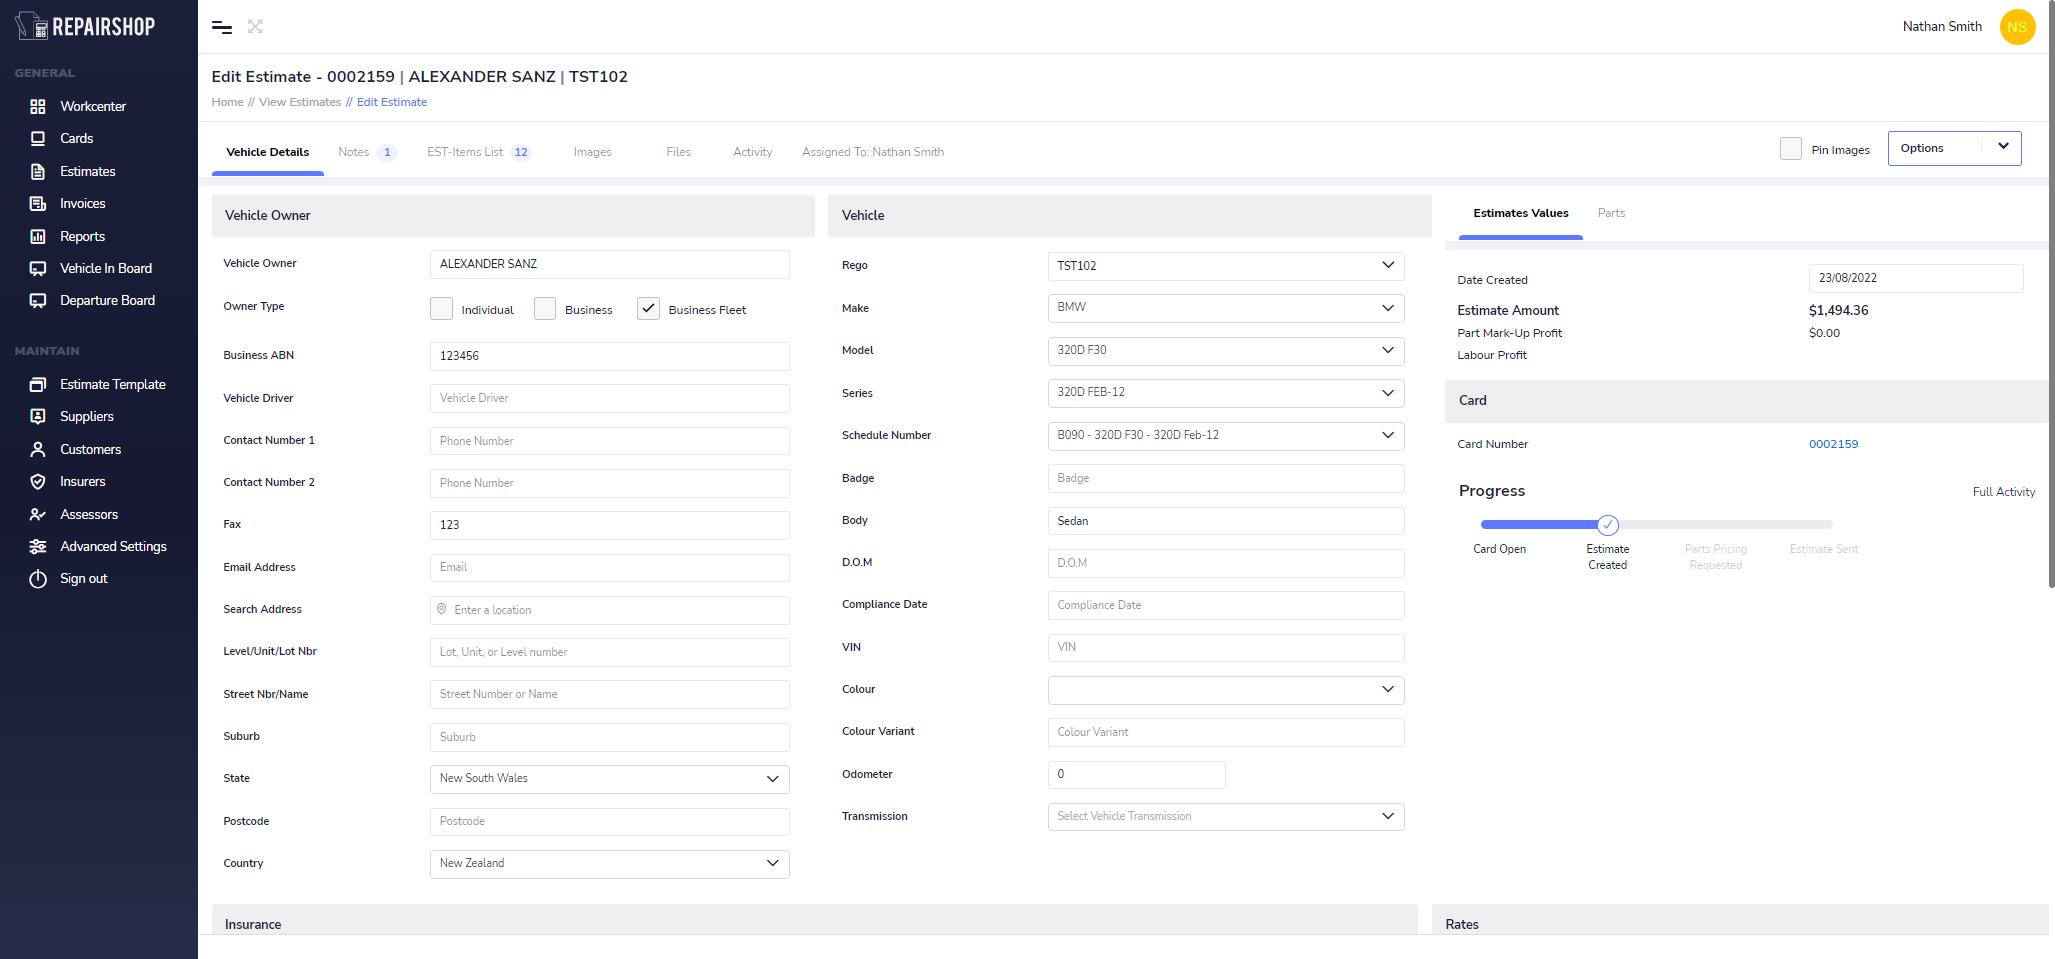The width and height of the screenshot is (2055, 959).
Task: Click the Estimate Created progress checkmark
Action: pyautogui.click(x=1608, y=524)
